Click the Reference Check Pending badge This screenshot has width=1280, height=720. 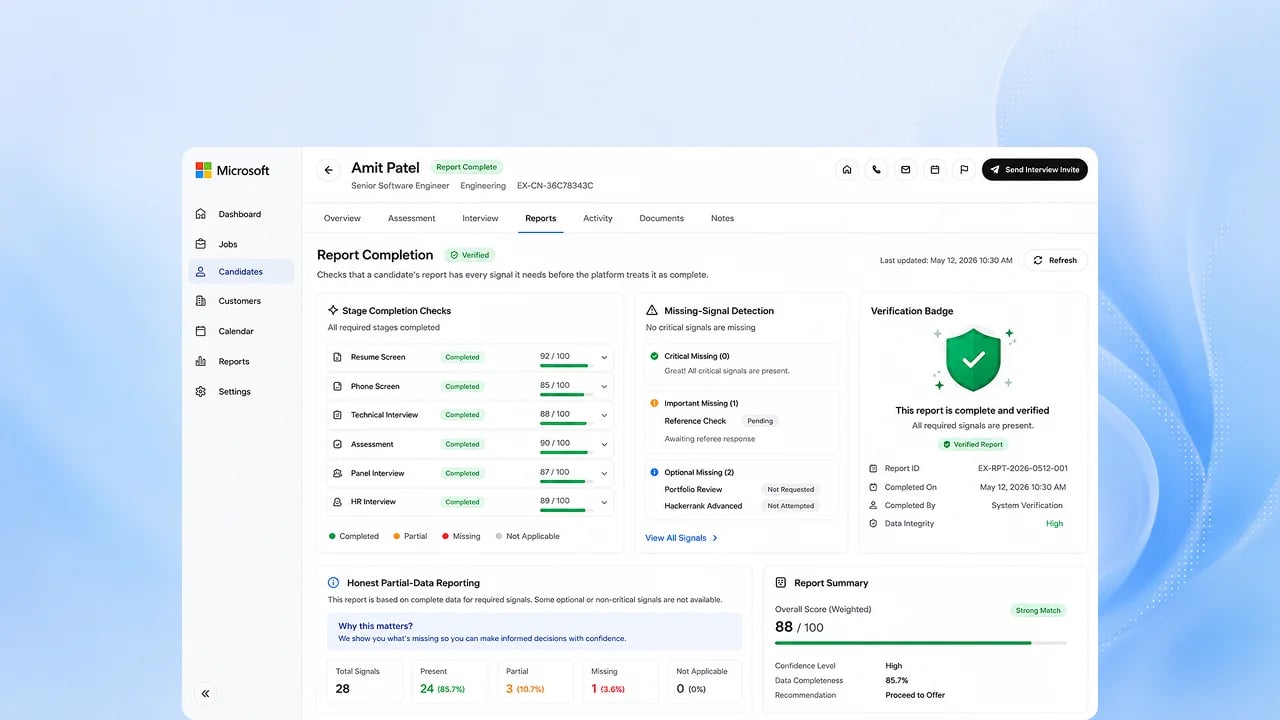pos(760,421)
